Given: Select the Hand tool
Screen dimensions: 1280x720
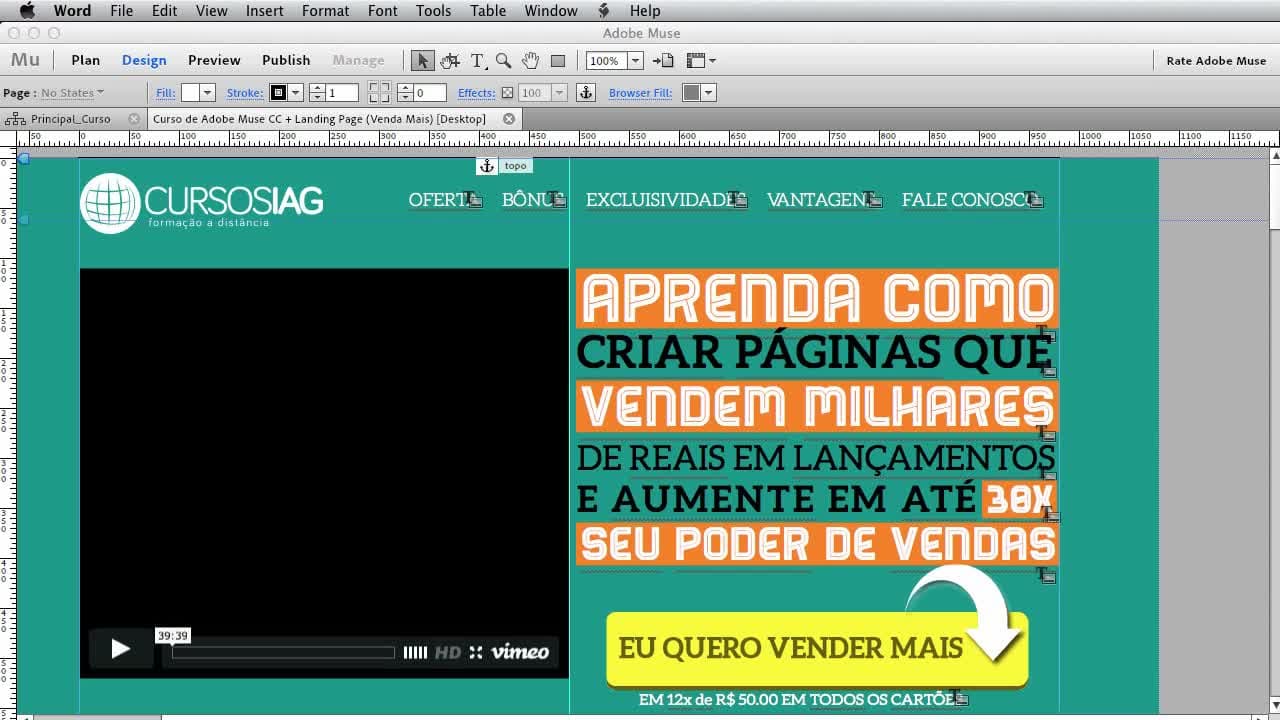Looking at the screenshot, I should tap(530, 61).
